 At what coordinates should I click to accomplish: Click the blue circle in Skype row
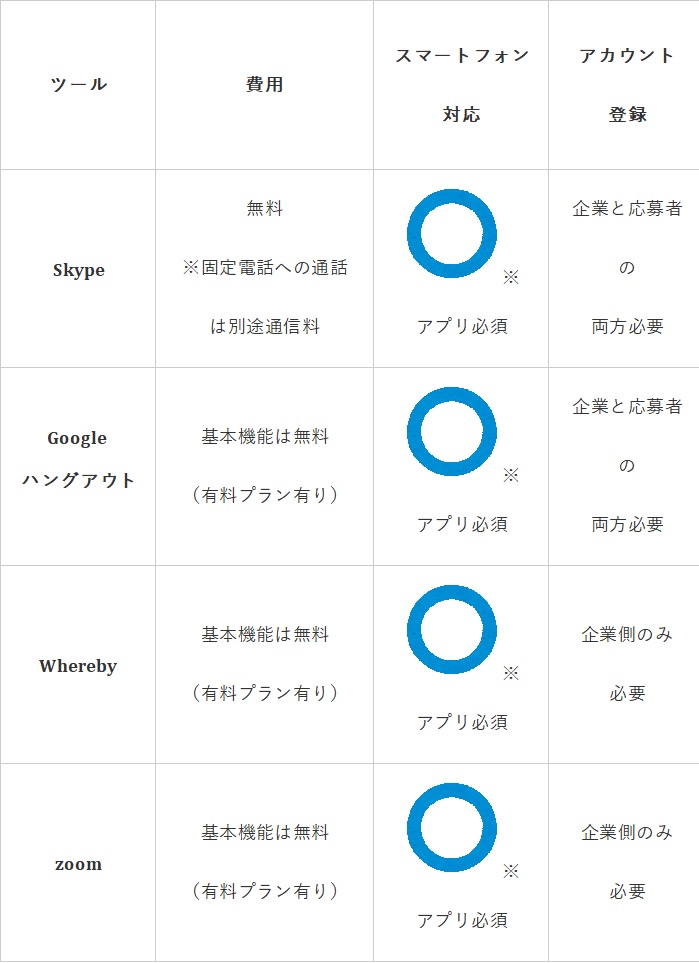451,233
